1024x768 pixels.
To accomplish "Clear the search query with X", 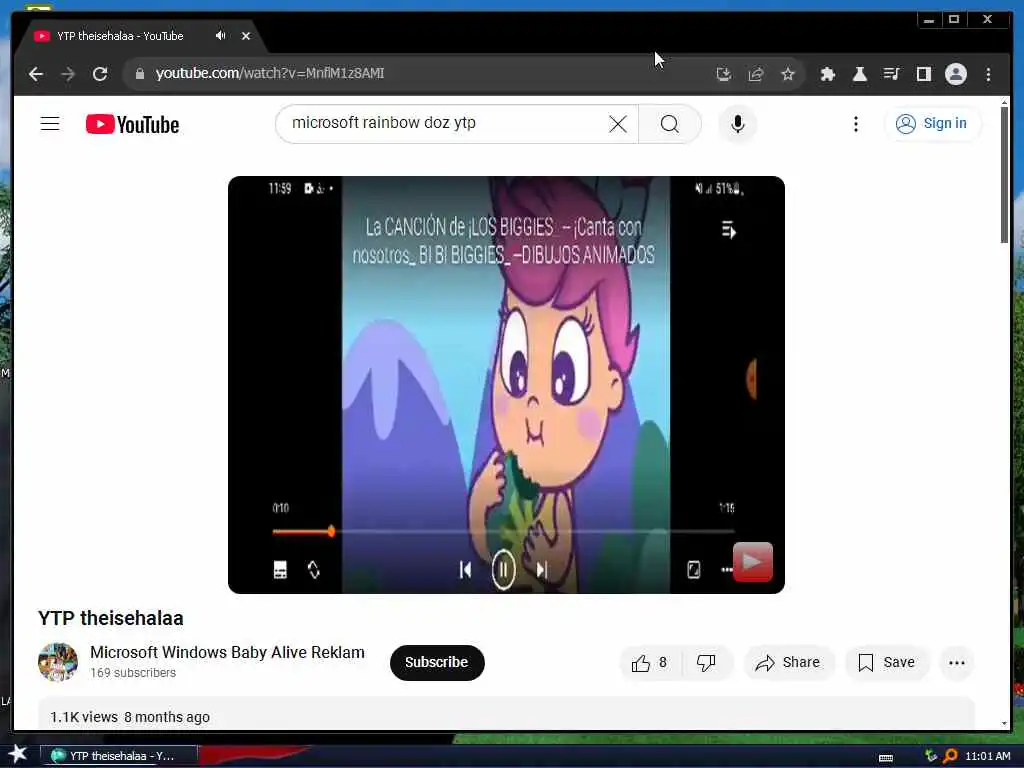I will tap(618, 124).
